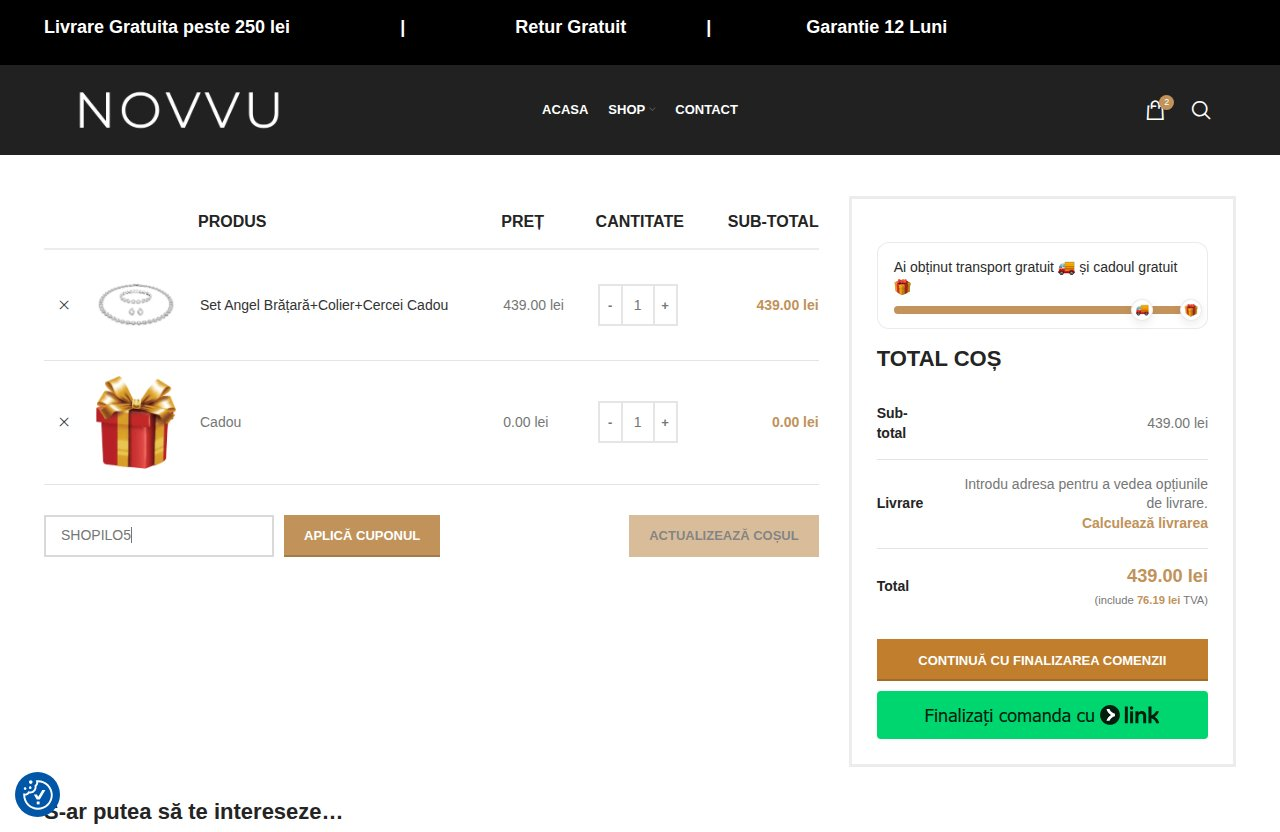Open cookie consent settings icon

coord(38,794)
